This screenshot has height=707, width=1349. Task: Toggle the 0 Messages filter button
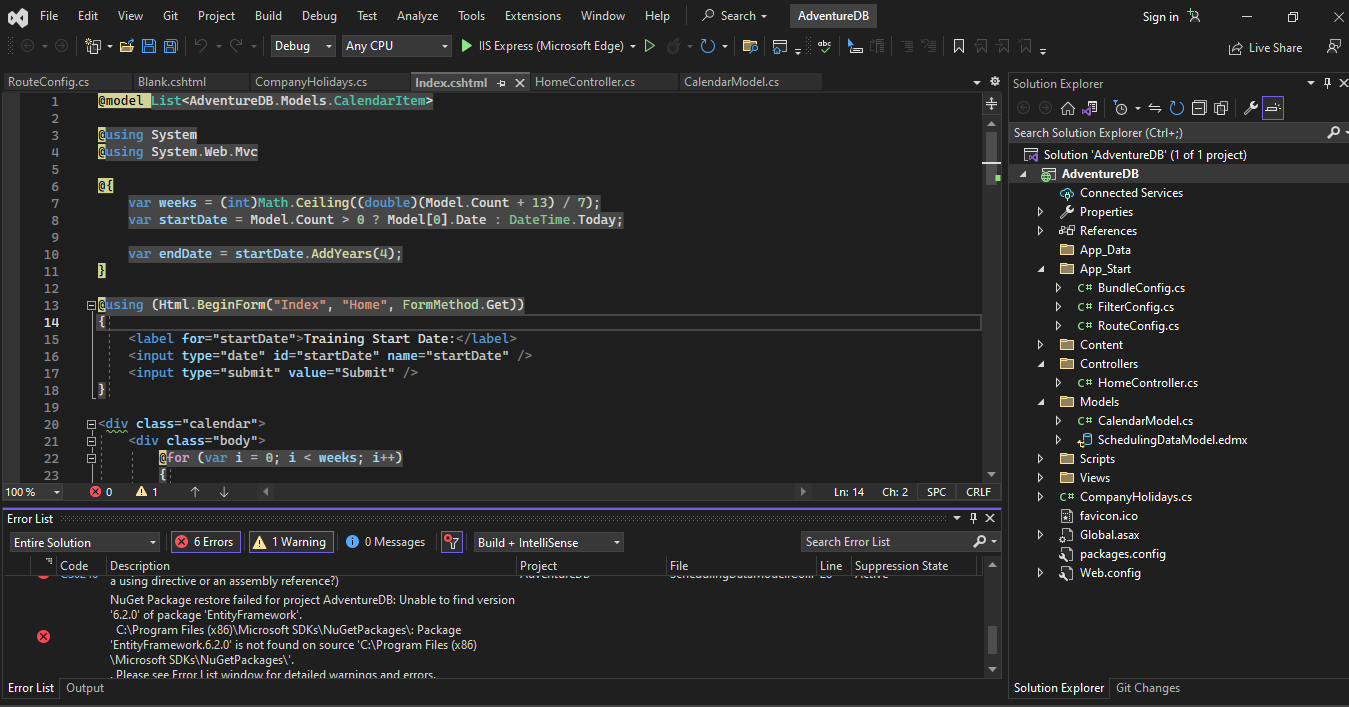[385, 542]
